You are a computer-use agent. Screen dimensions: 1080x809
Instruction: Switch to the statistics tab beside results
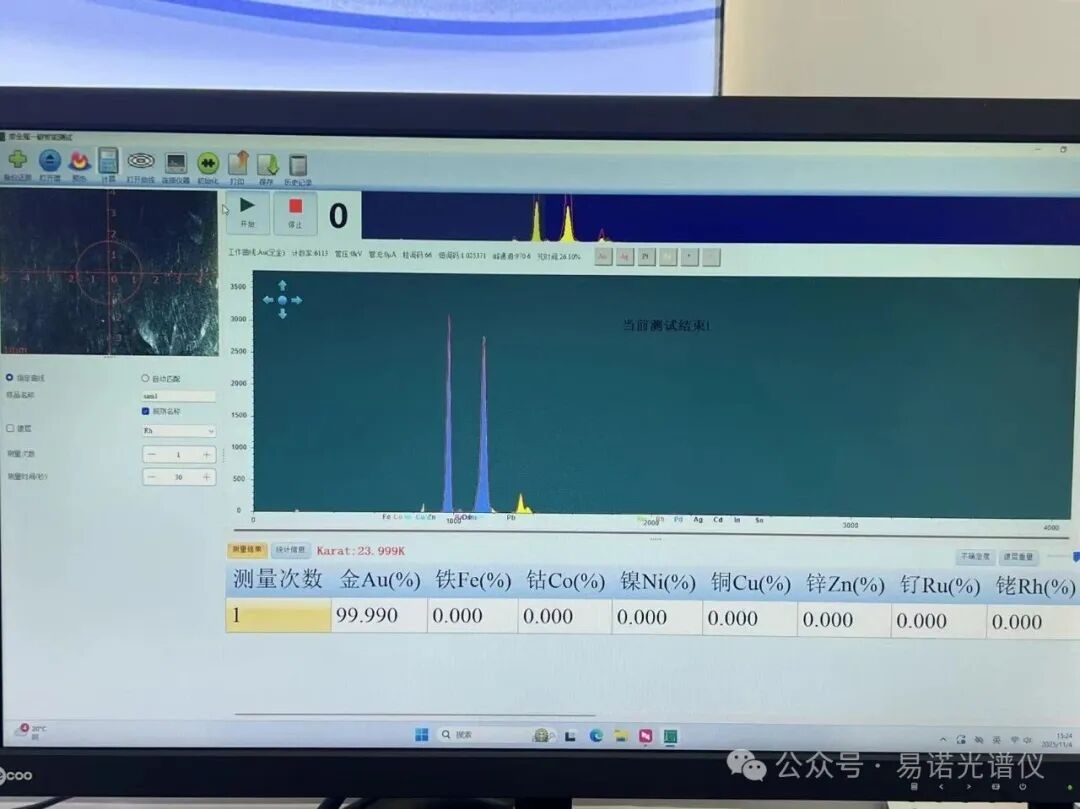click(291, 550)
